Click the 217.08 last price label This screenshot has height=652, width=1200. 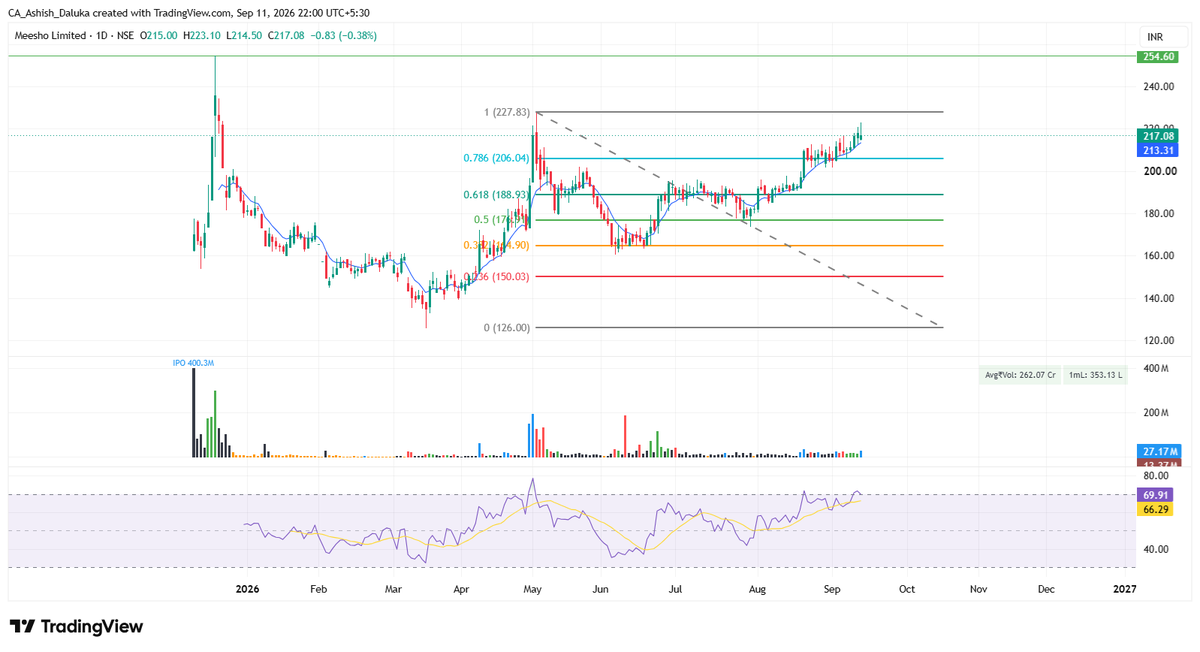click(1158, 136)
